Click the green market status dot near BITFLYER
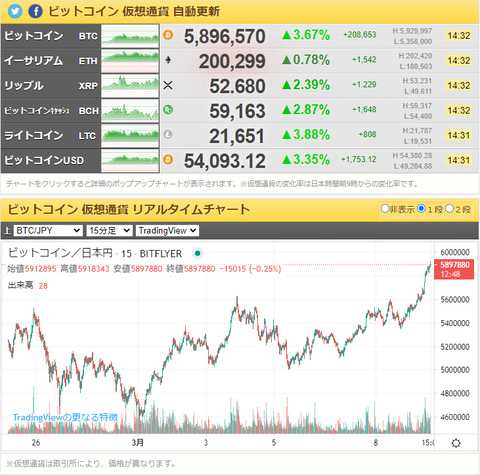Screen dimensions: 480x475 click(x=197, y=253)
